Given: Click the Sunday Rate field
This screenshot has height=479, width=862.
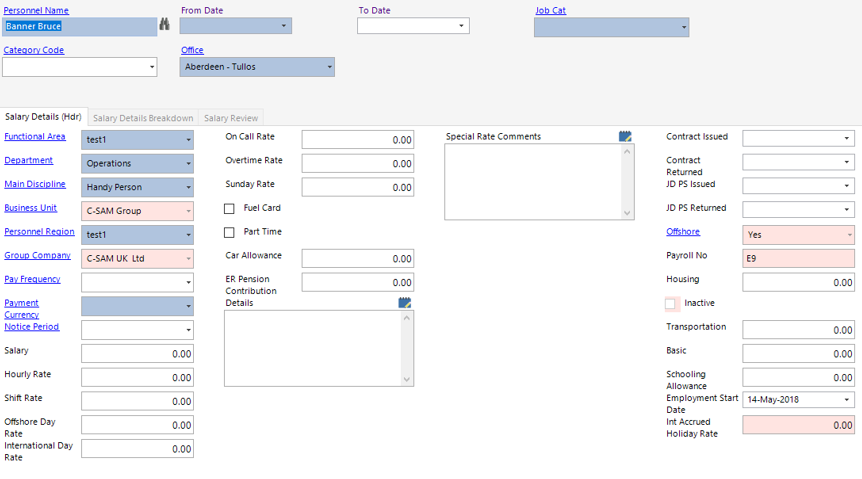Looking at the screenshot, I should click(358, 187).
